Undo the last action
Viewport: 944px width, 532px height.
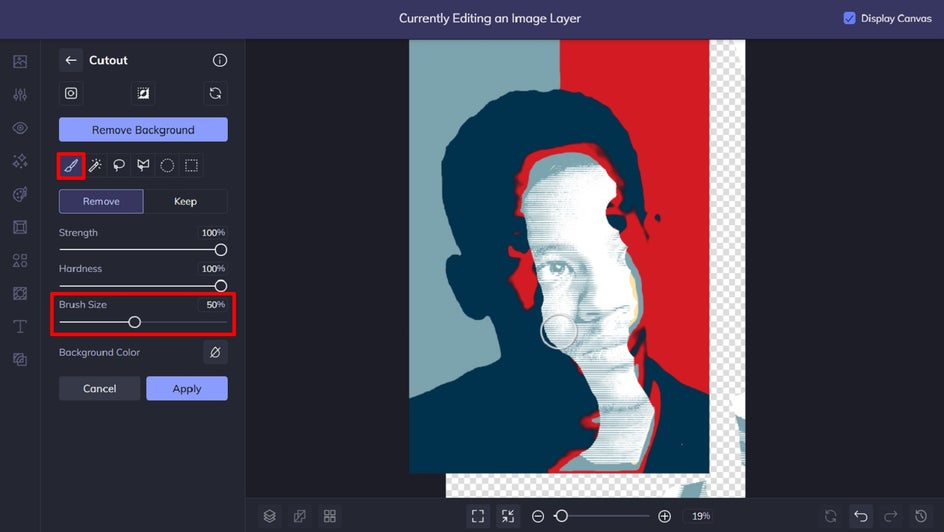861,516
